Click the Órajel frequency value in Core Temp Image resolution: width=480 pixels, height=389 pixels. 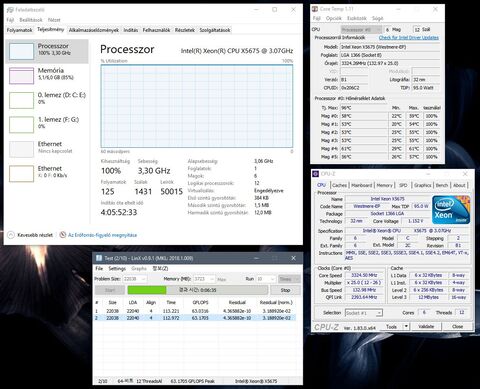[390, 63]
